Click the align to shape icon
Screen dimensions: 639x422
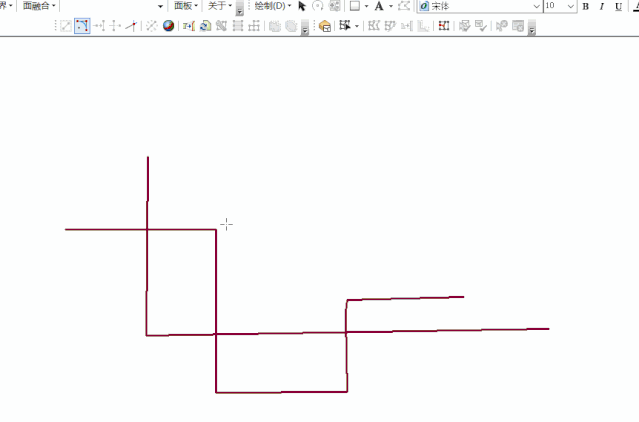tap(189, 26)
